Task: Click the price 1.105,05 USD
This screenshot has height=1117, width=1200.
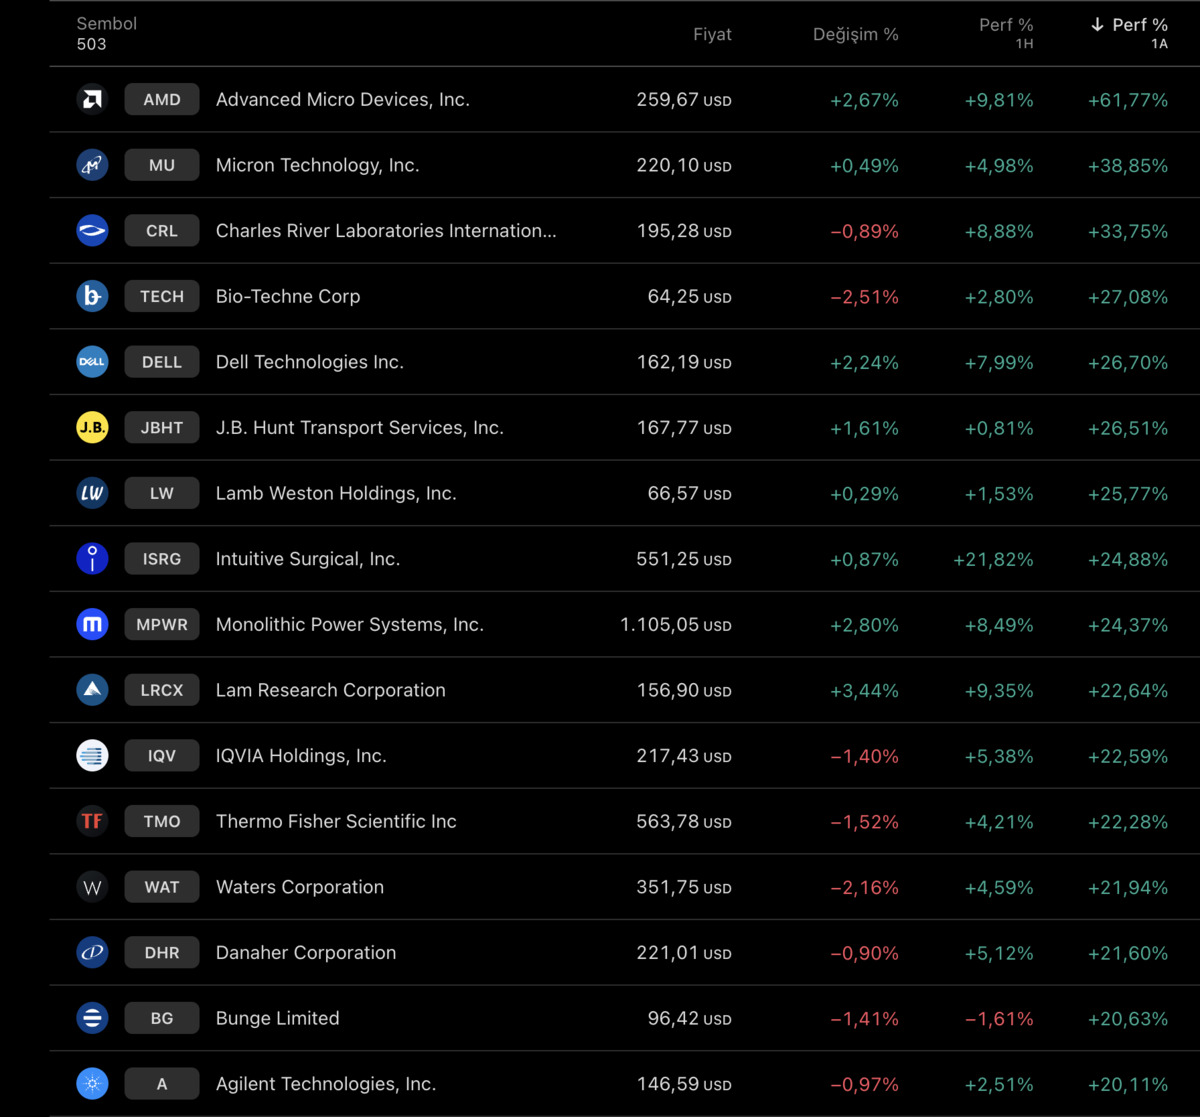Action: 676,624
